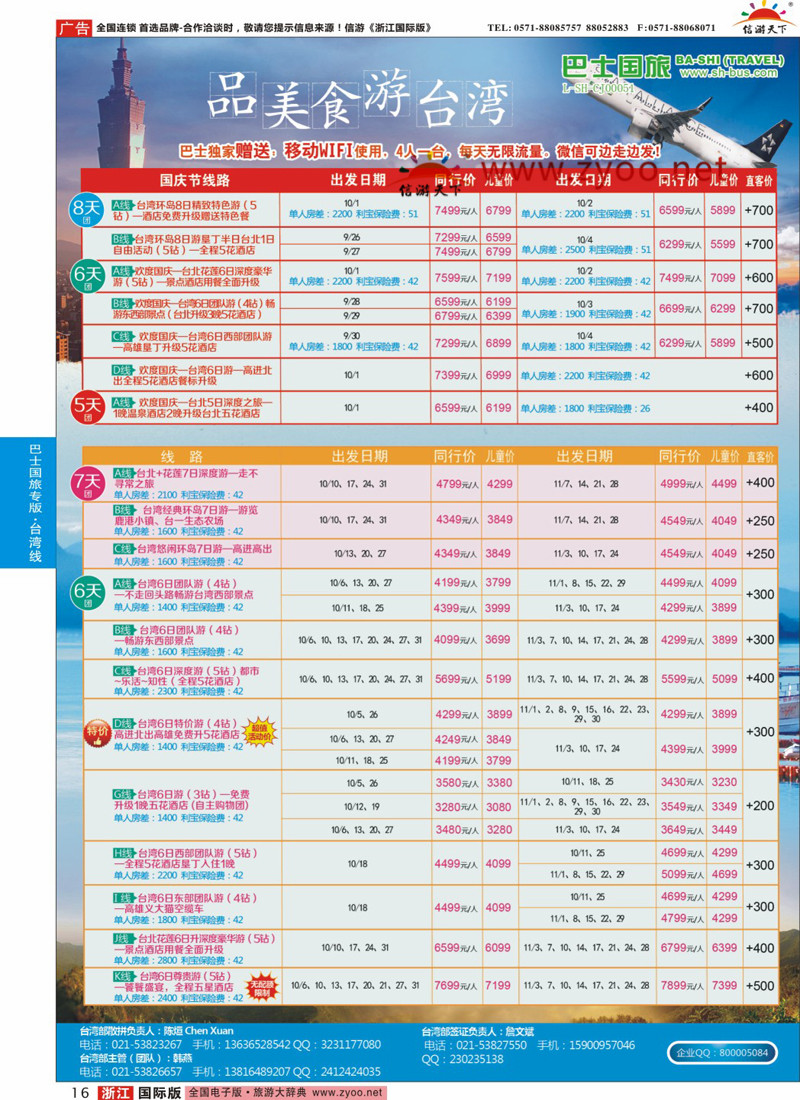This screenshot has height=1100, width=800.
Task: Click QQ number 230235138
Action: (x=476, y=1059)
